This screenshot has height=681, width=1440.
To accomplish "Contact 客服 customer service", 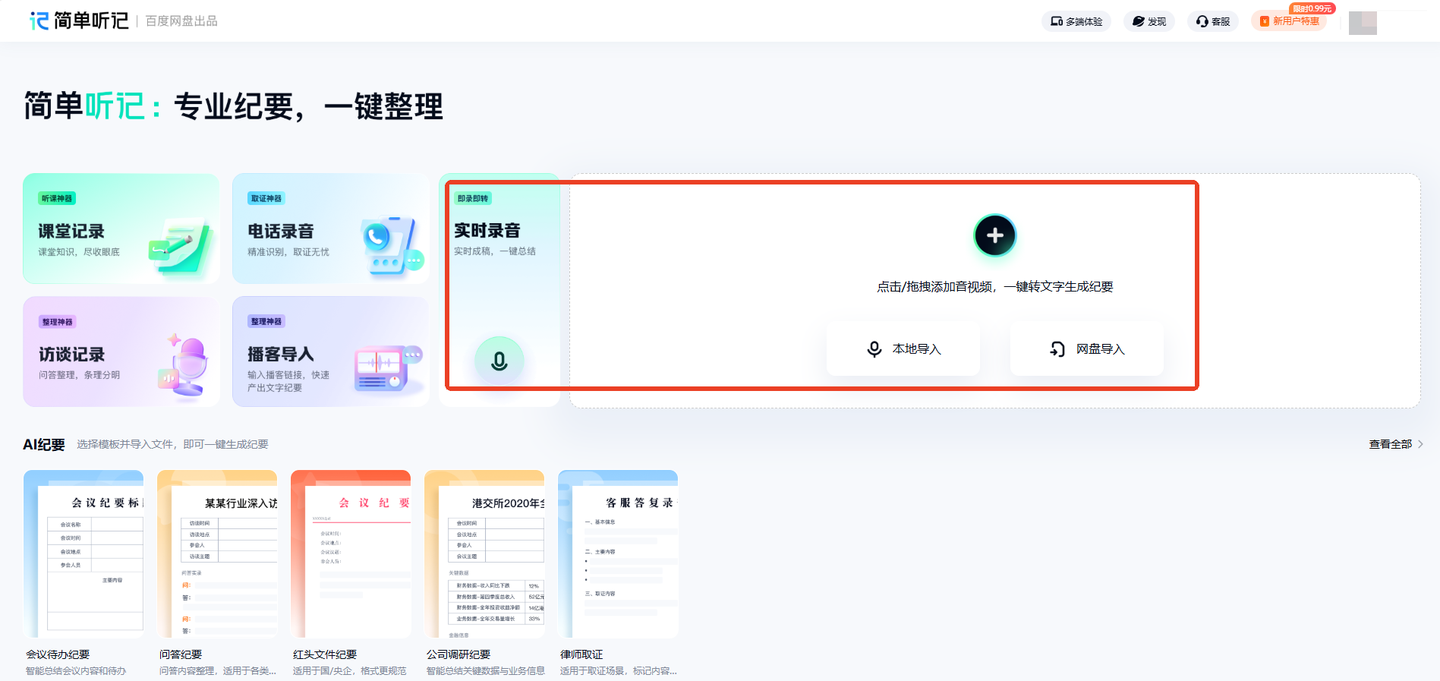I will pos(1213,21).
